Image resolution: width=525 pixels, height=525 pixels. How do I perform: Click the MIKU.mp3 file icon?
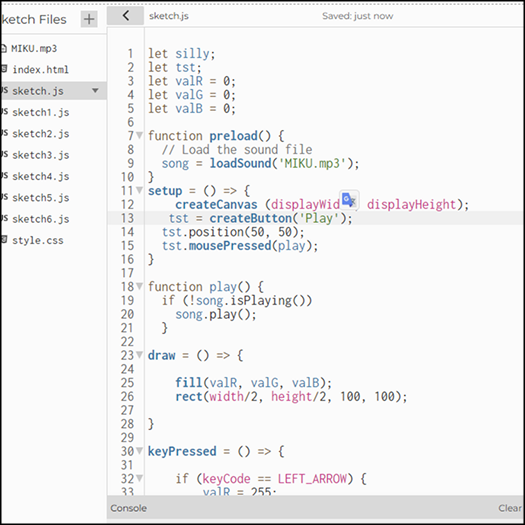(x=3, y=49)
